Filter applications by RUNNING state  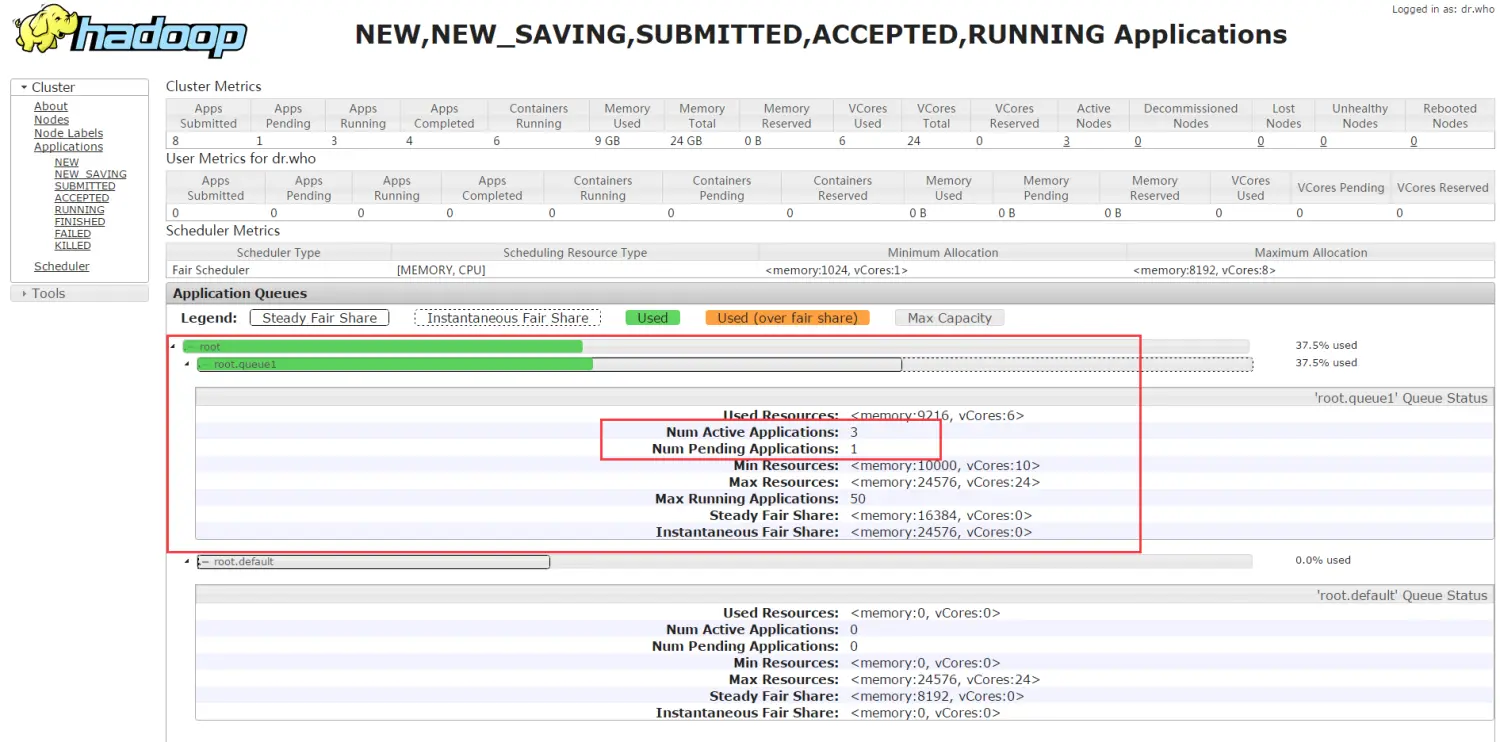pos(80,210)
